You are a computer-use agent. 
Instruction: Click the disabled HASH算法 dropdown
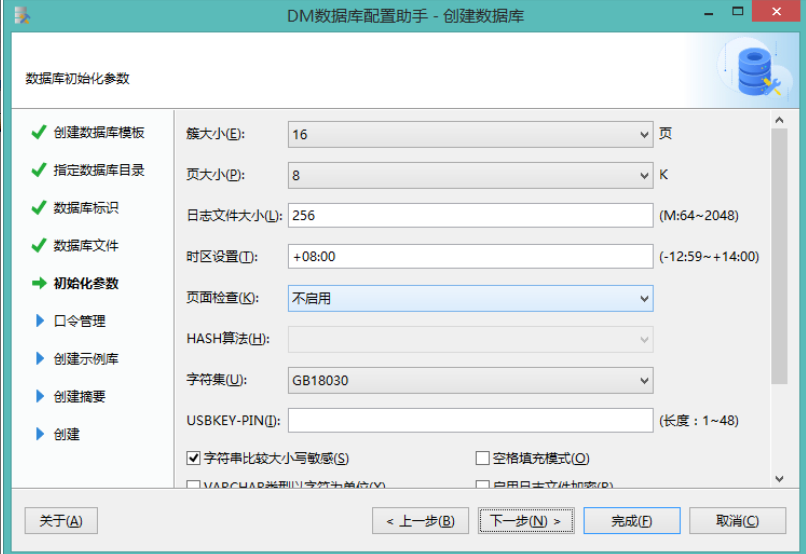tap(470, 339)
